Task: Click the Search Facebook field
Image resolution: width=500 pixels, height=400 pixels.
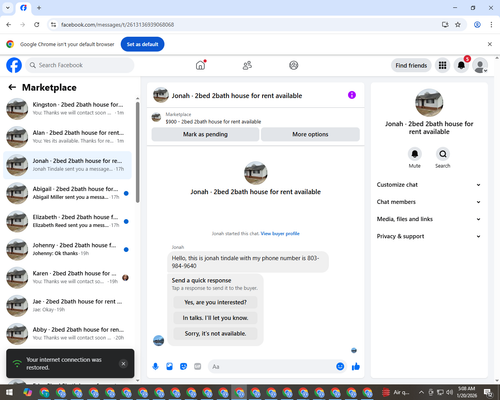Action: [x=80, y=65]
